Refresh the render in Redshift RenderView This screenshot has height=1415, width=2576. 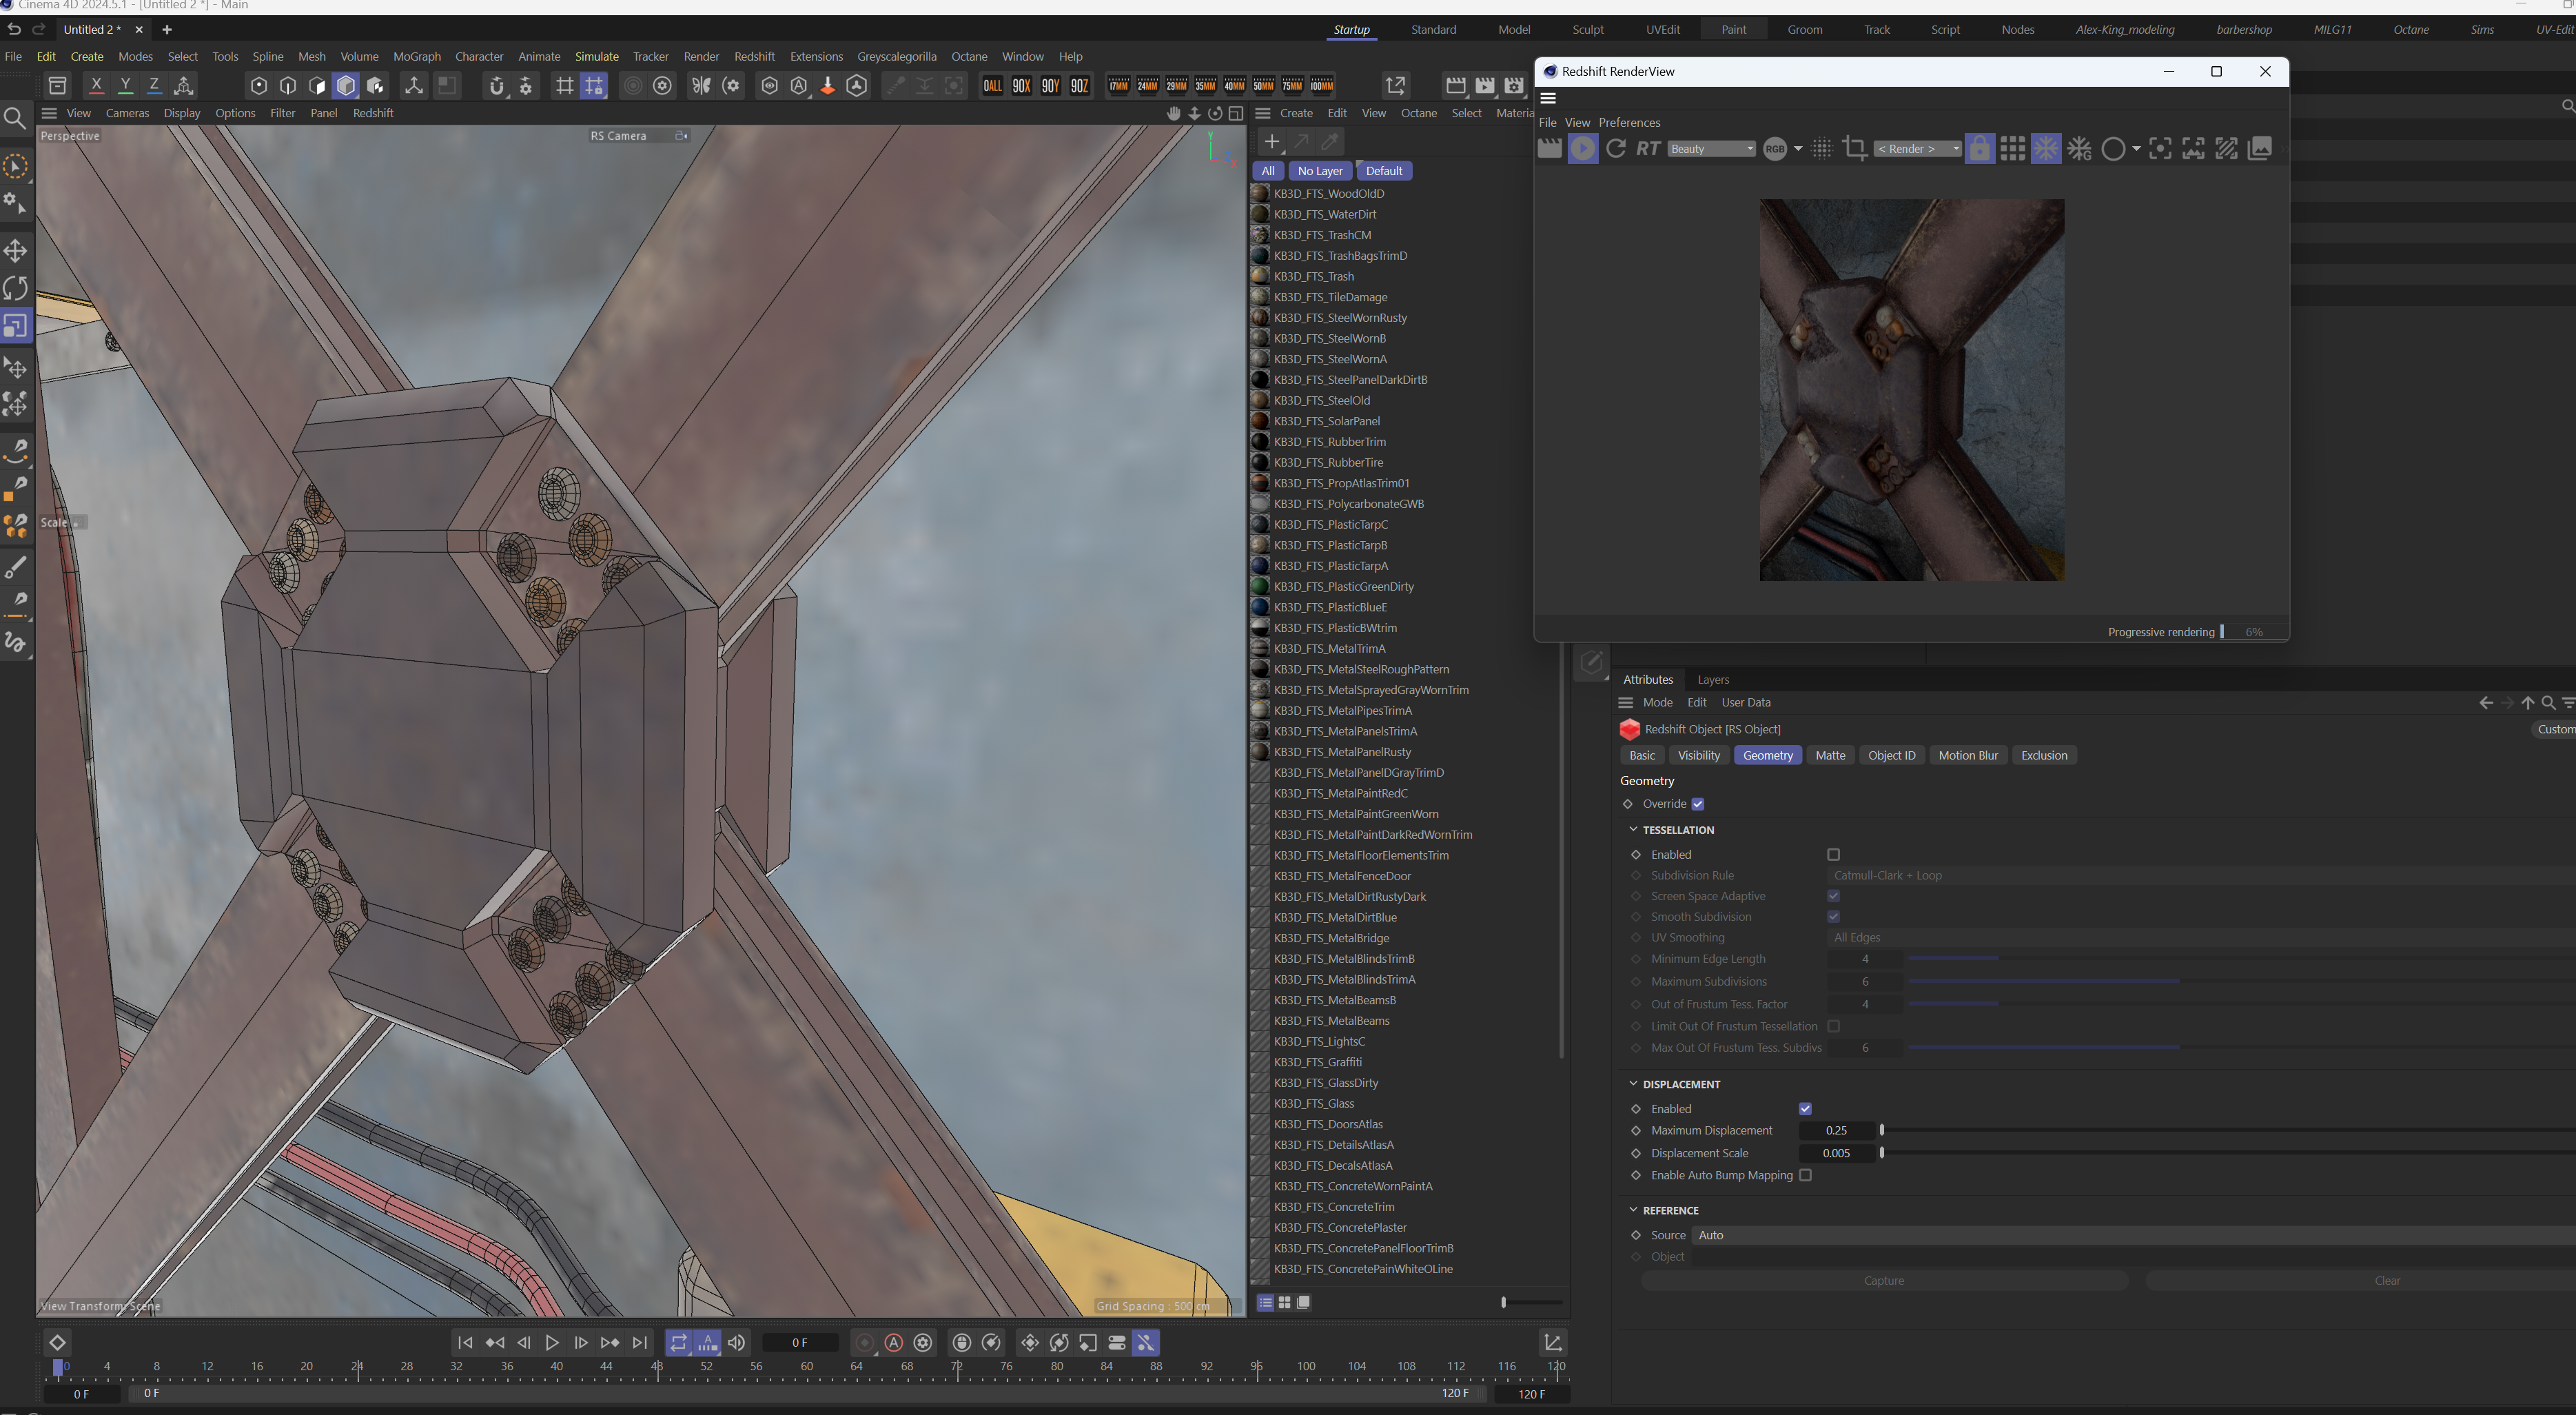pyautogui.click(x=1615, y=148)
